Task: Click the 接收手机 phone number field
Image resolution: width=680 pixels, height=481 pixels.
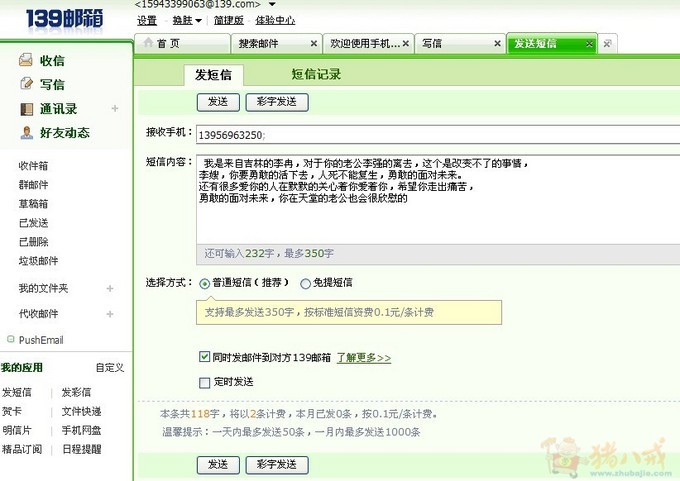Action: coord(438,135)
